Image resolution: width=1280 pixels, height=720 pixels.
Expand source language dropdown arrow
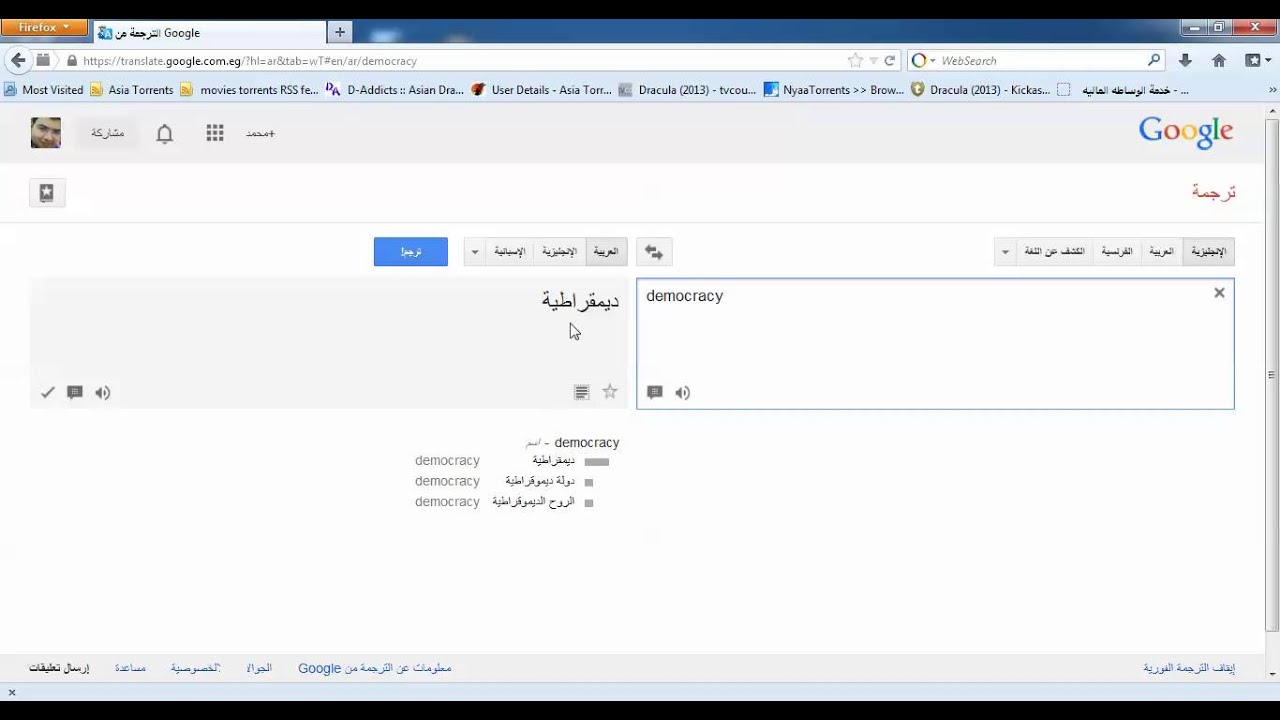pos(1005,252)
